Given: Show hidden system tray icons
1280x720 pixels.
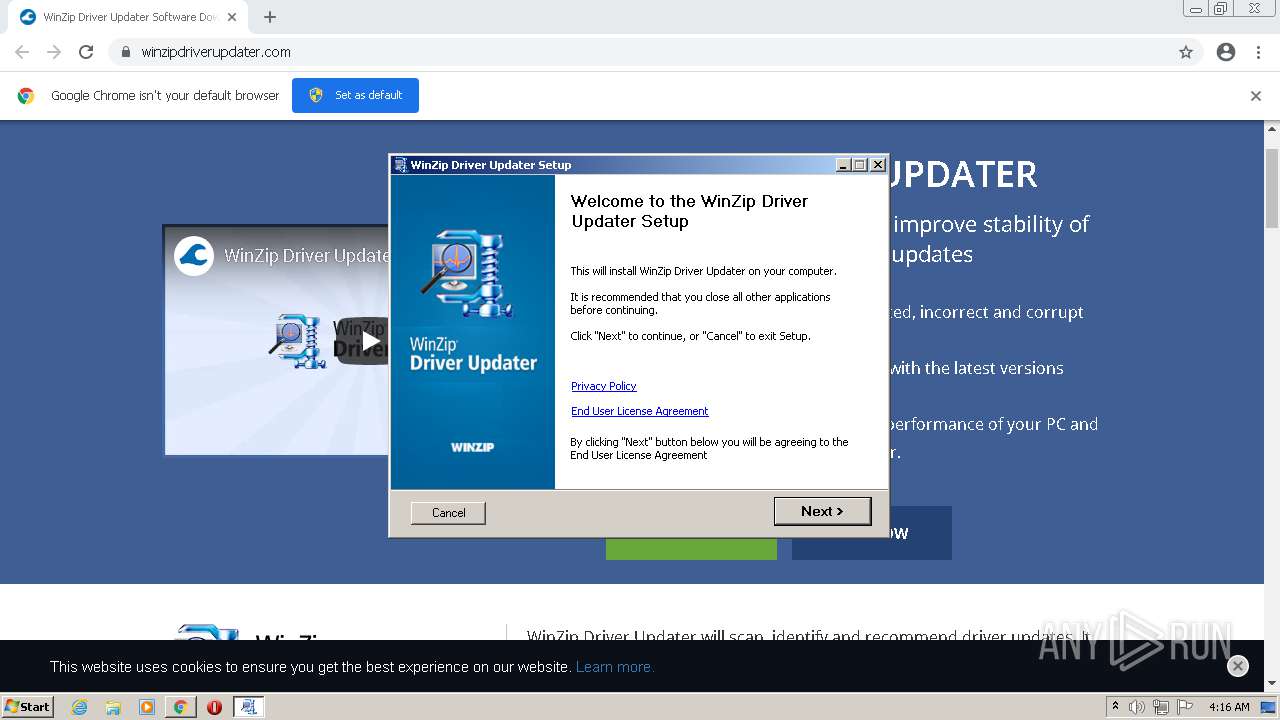Looking at the screenshot, I should 1115,707.
